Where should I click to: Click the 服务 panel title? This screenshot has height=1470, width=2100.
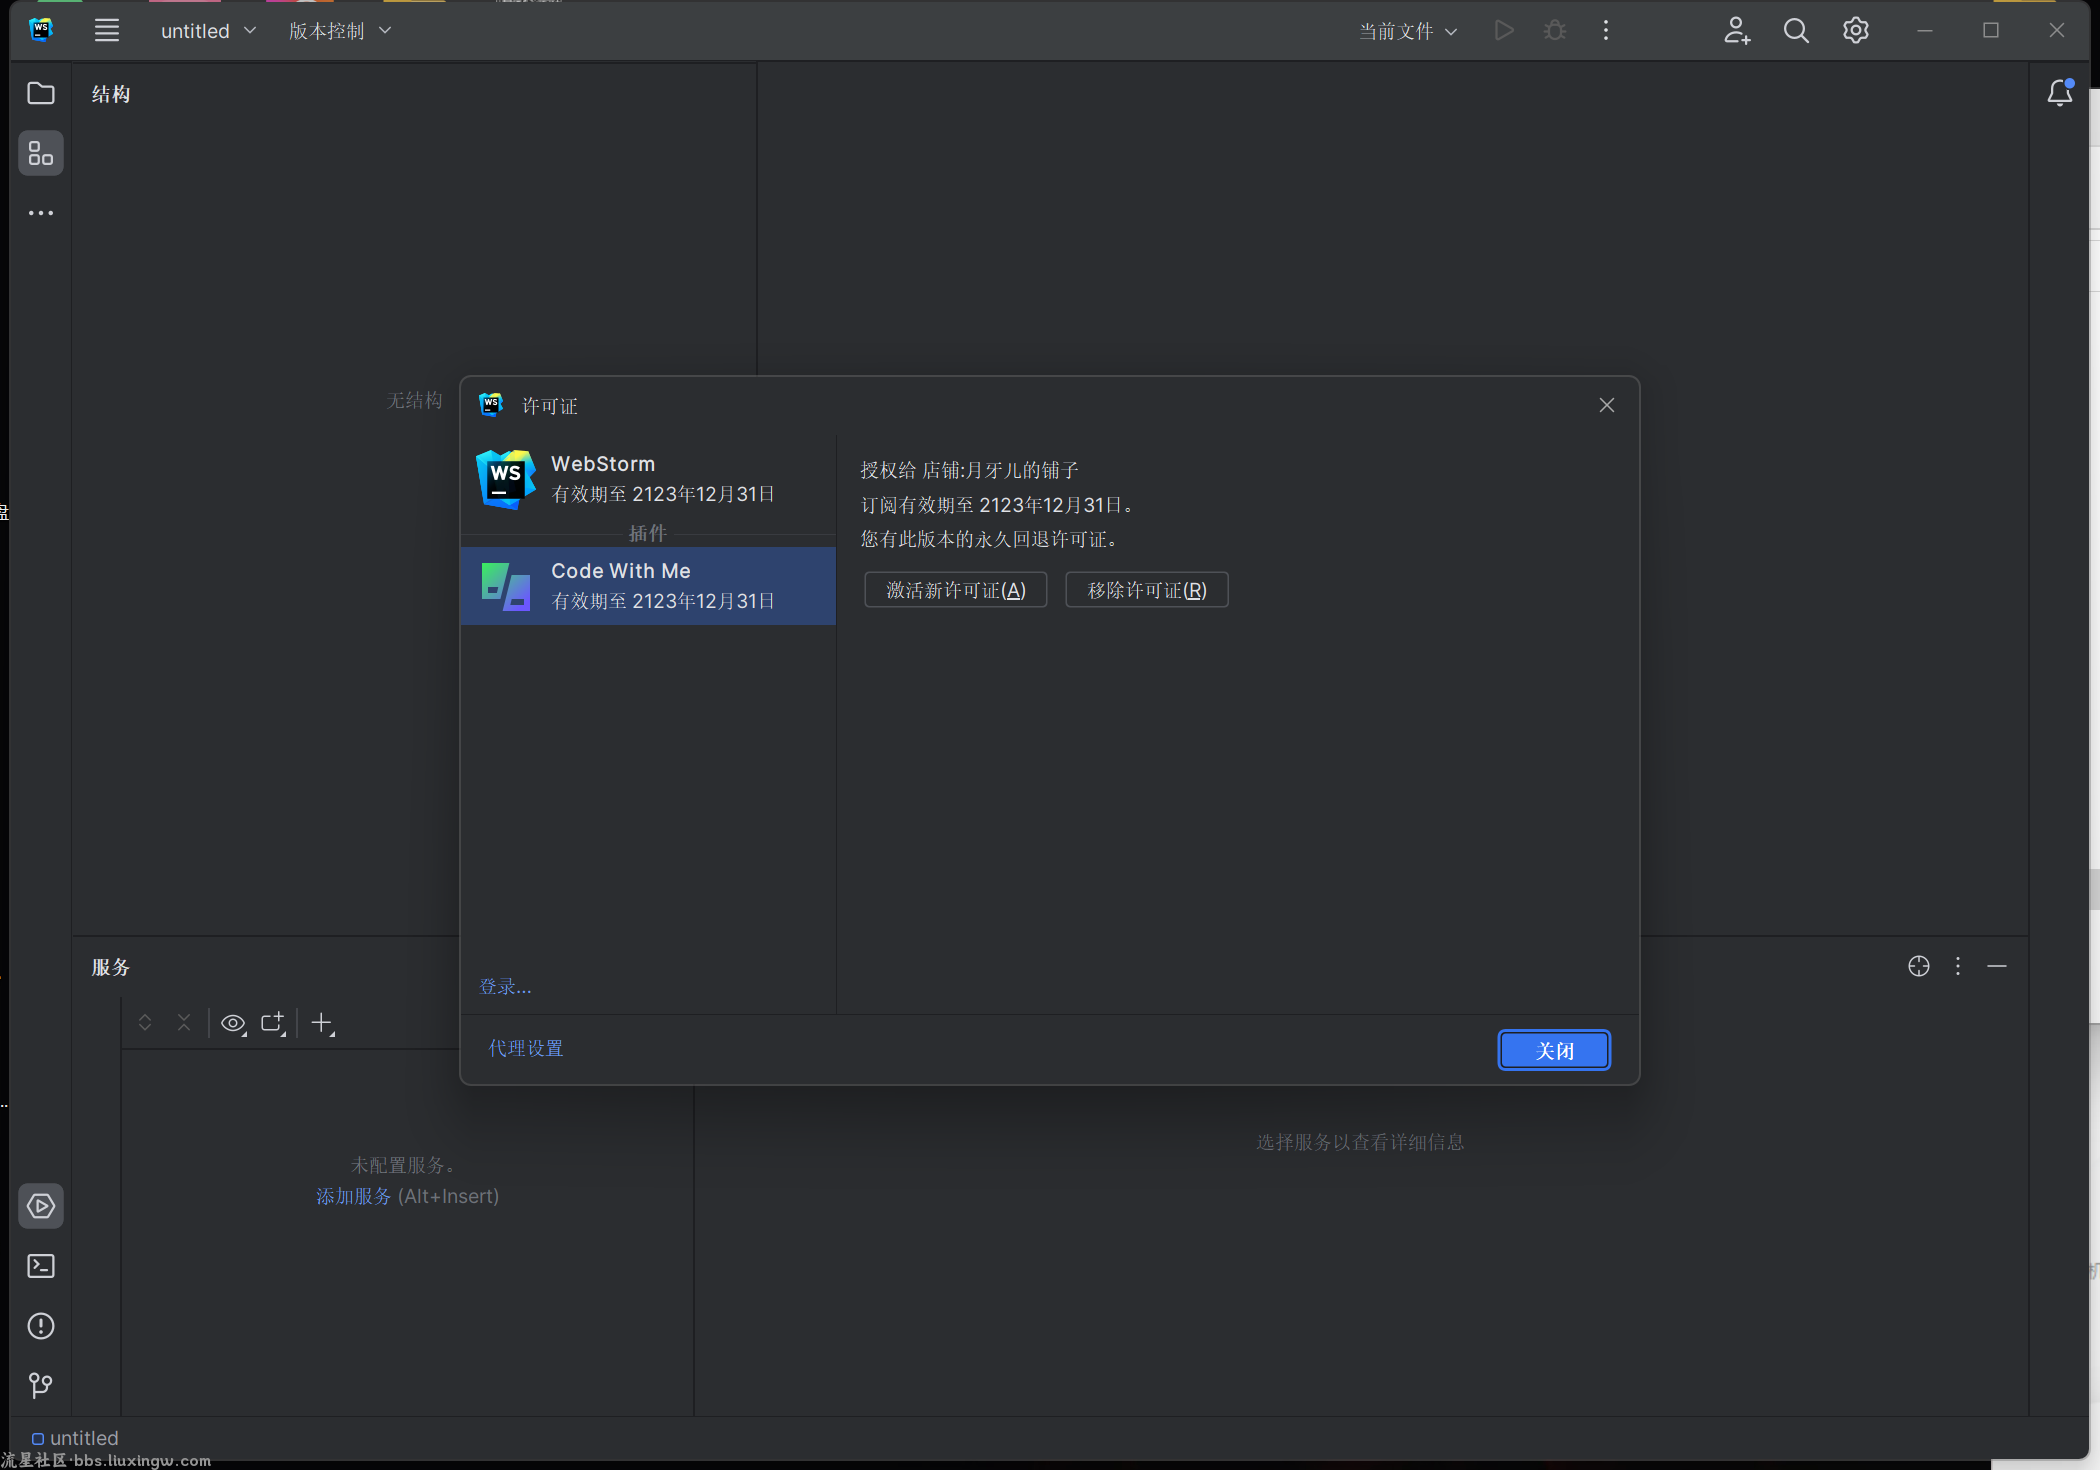[111, 967]
